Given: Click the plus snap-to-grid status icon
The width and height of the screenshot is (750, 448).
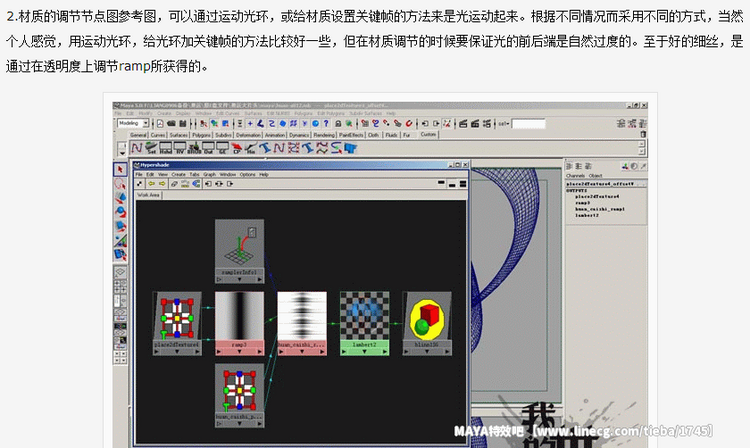Looking at the screenshot, I should click(250, 123).
